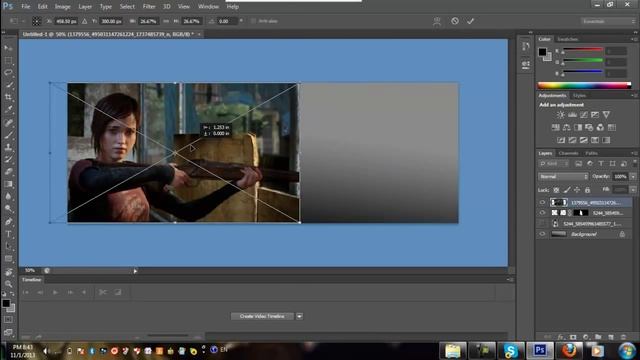Open the File menu
This screenshot has height=360, width=640.
[25, 7]
